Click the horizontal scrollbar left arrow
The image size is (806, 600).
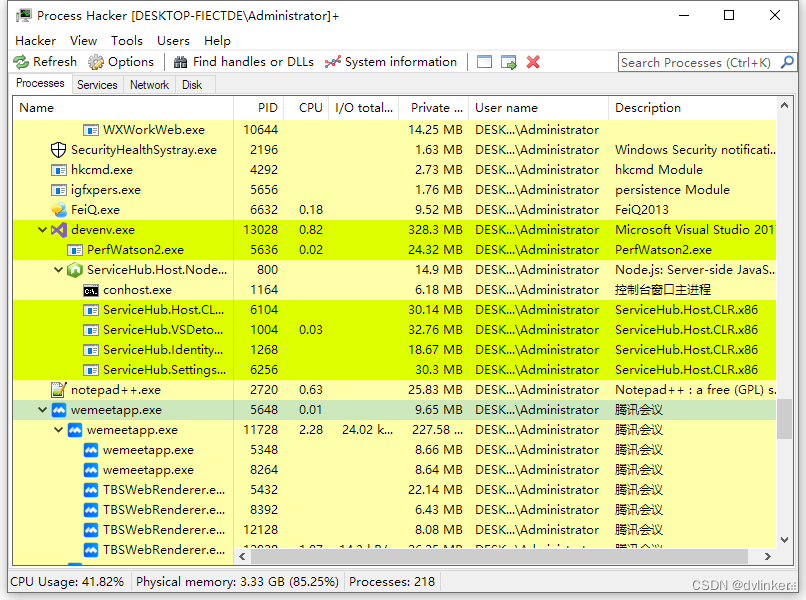click(x=242, y=556)
